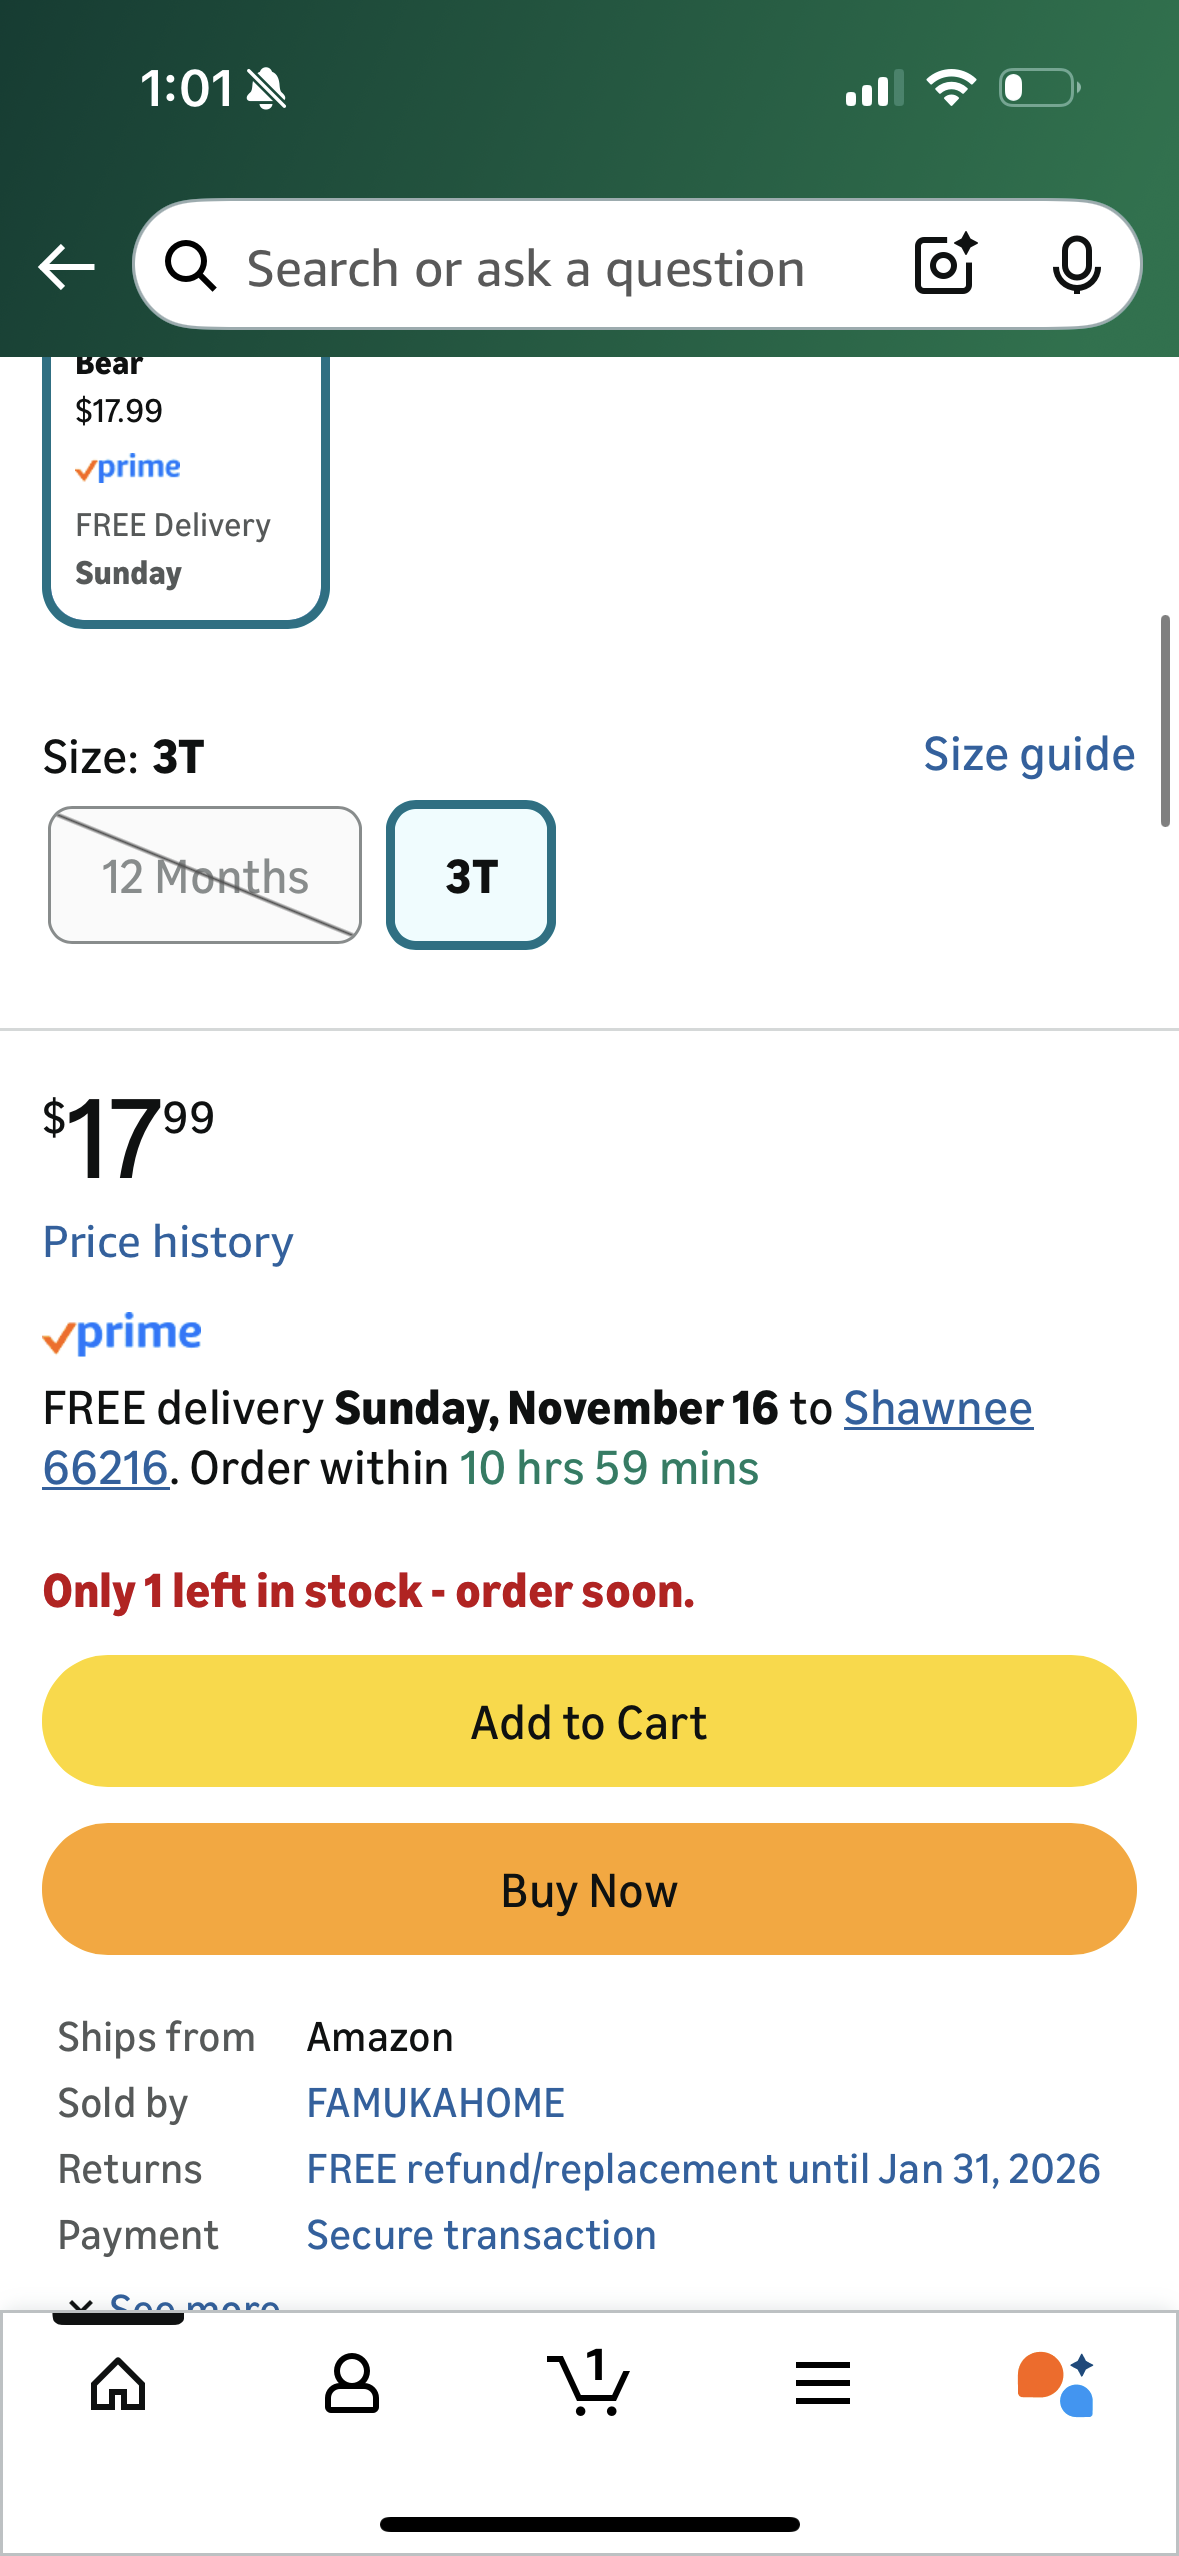1179x2556 pixels.
Task: View Price history
Action: point(168,1242)
